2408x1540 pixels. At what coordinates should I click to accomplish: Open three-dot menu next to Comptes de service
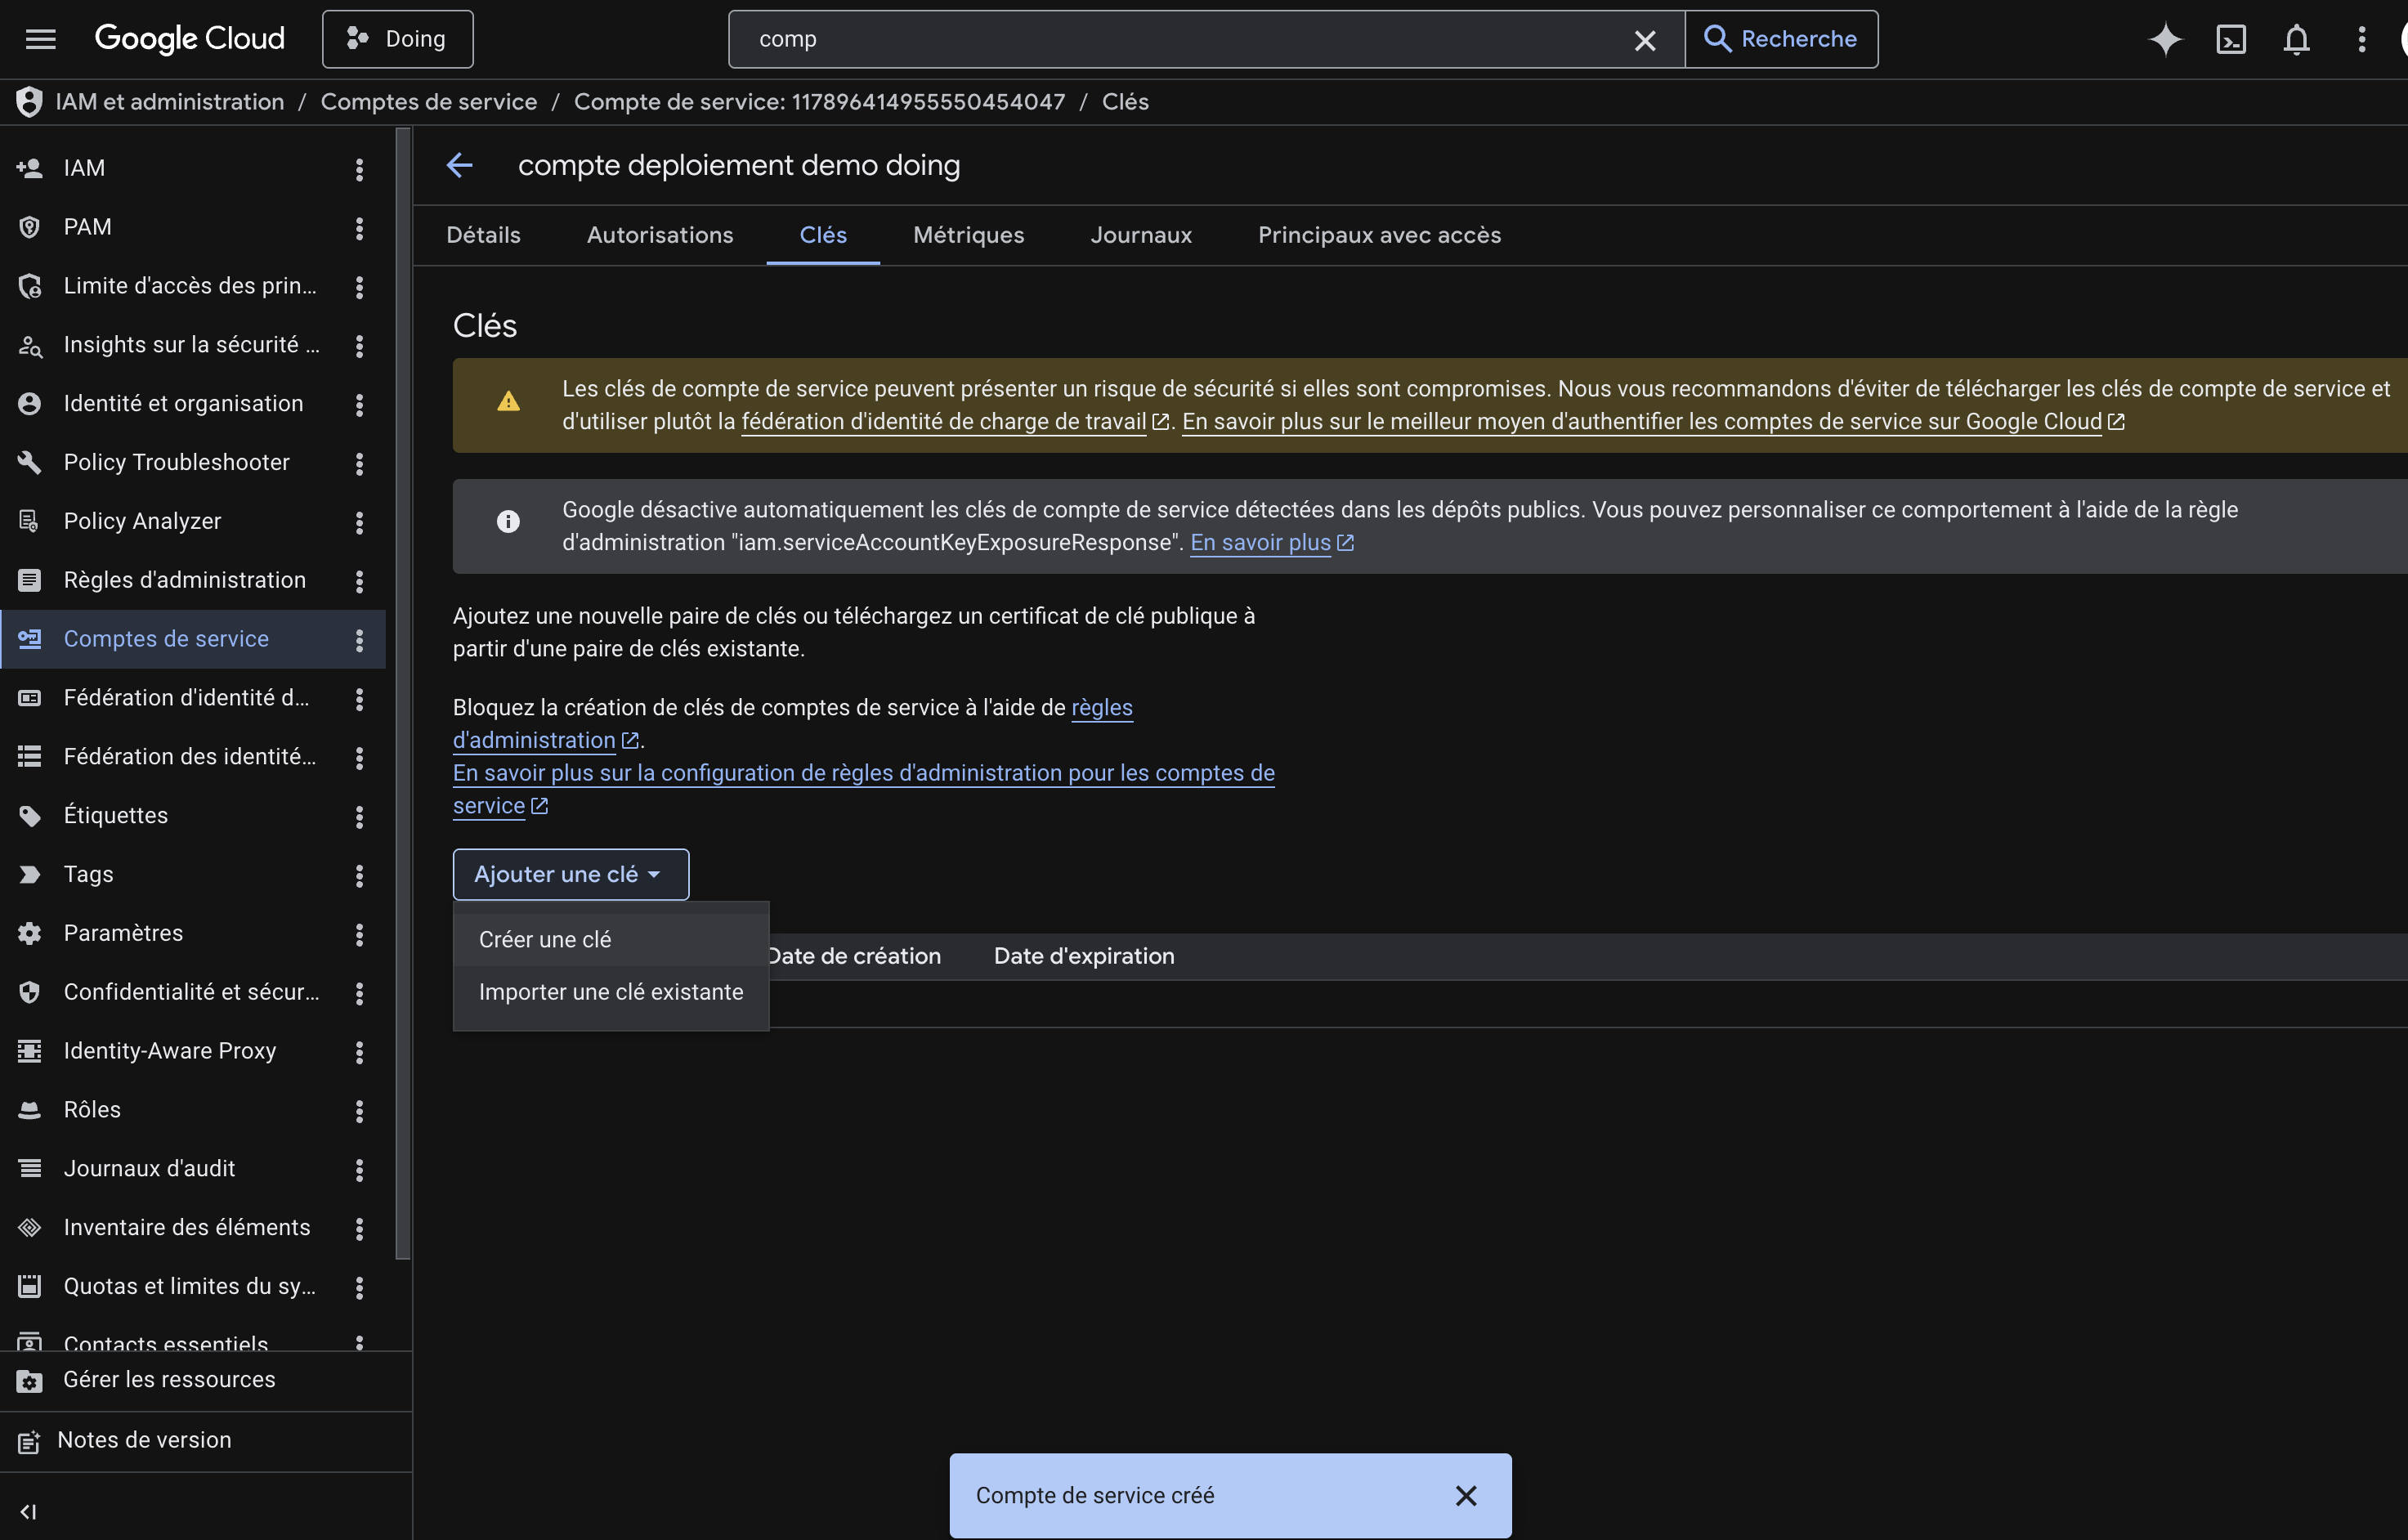[359, 640]
